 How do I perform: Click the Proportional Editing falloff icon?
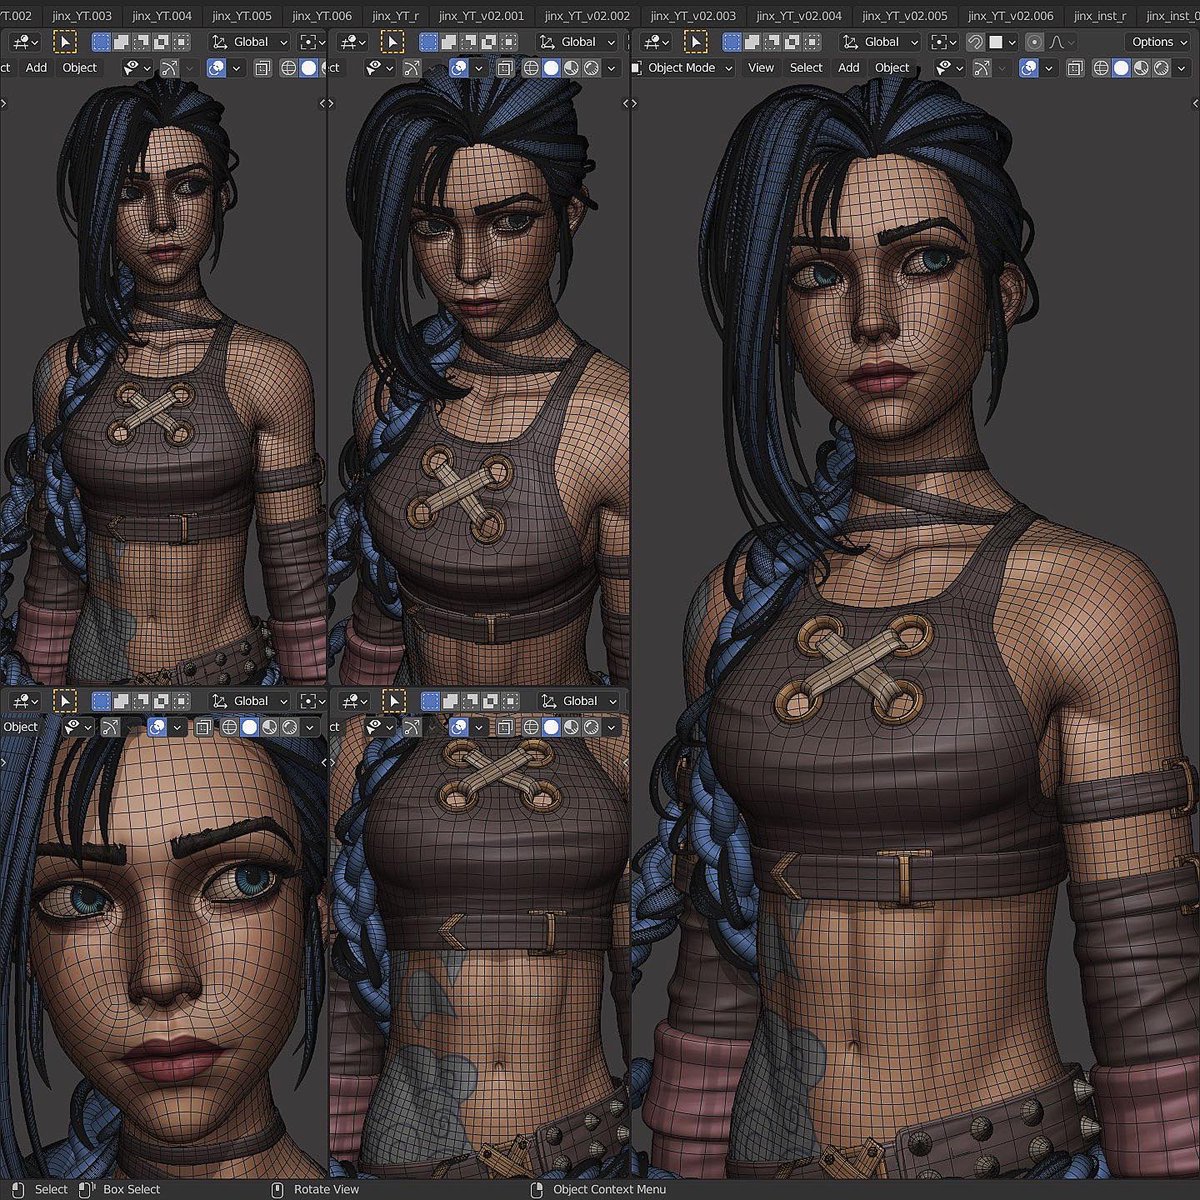(x=1058, y=41)
